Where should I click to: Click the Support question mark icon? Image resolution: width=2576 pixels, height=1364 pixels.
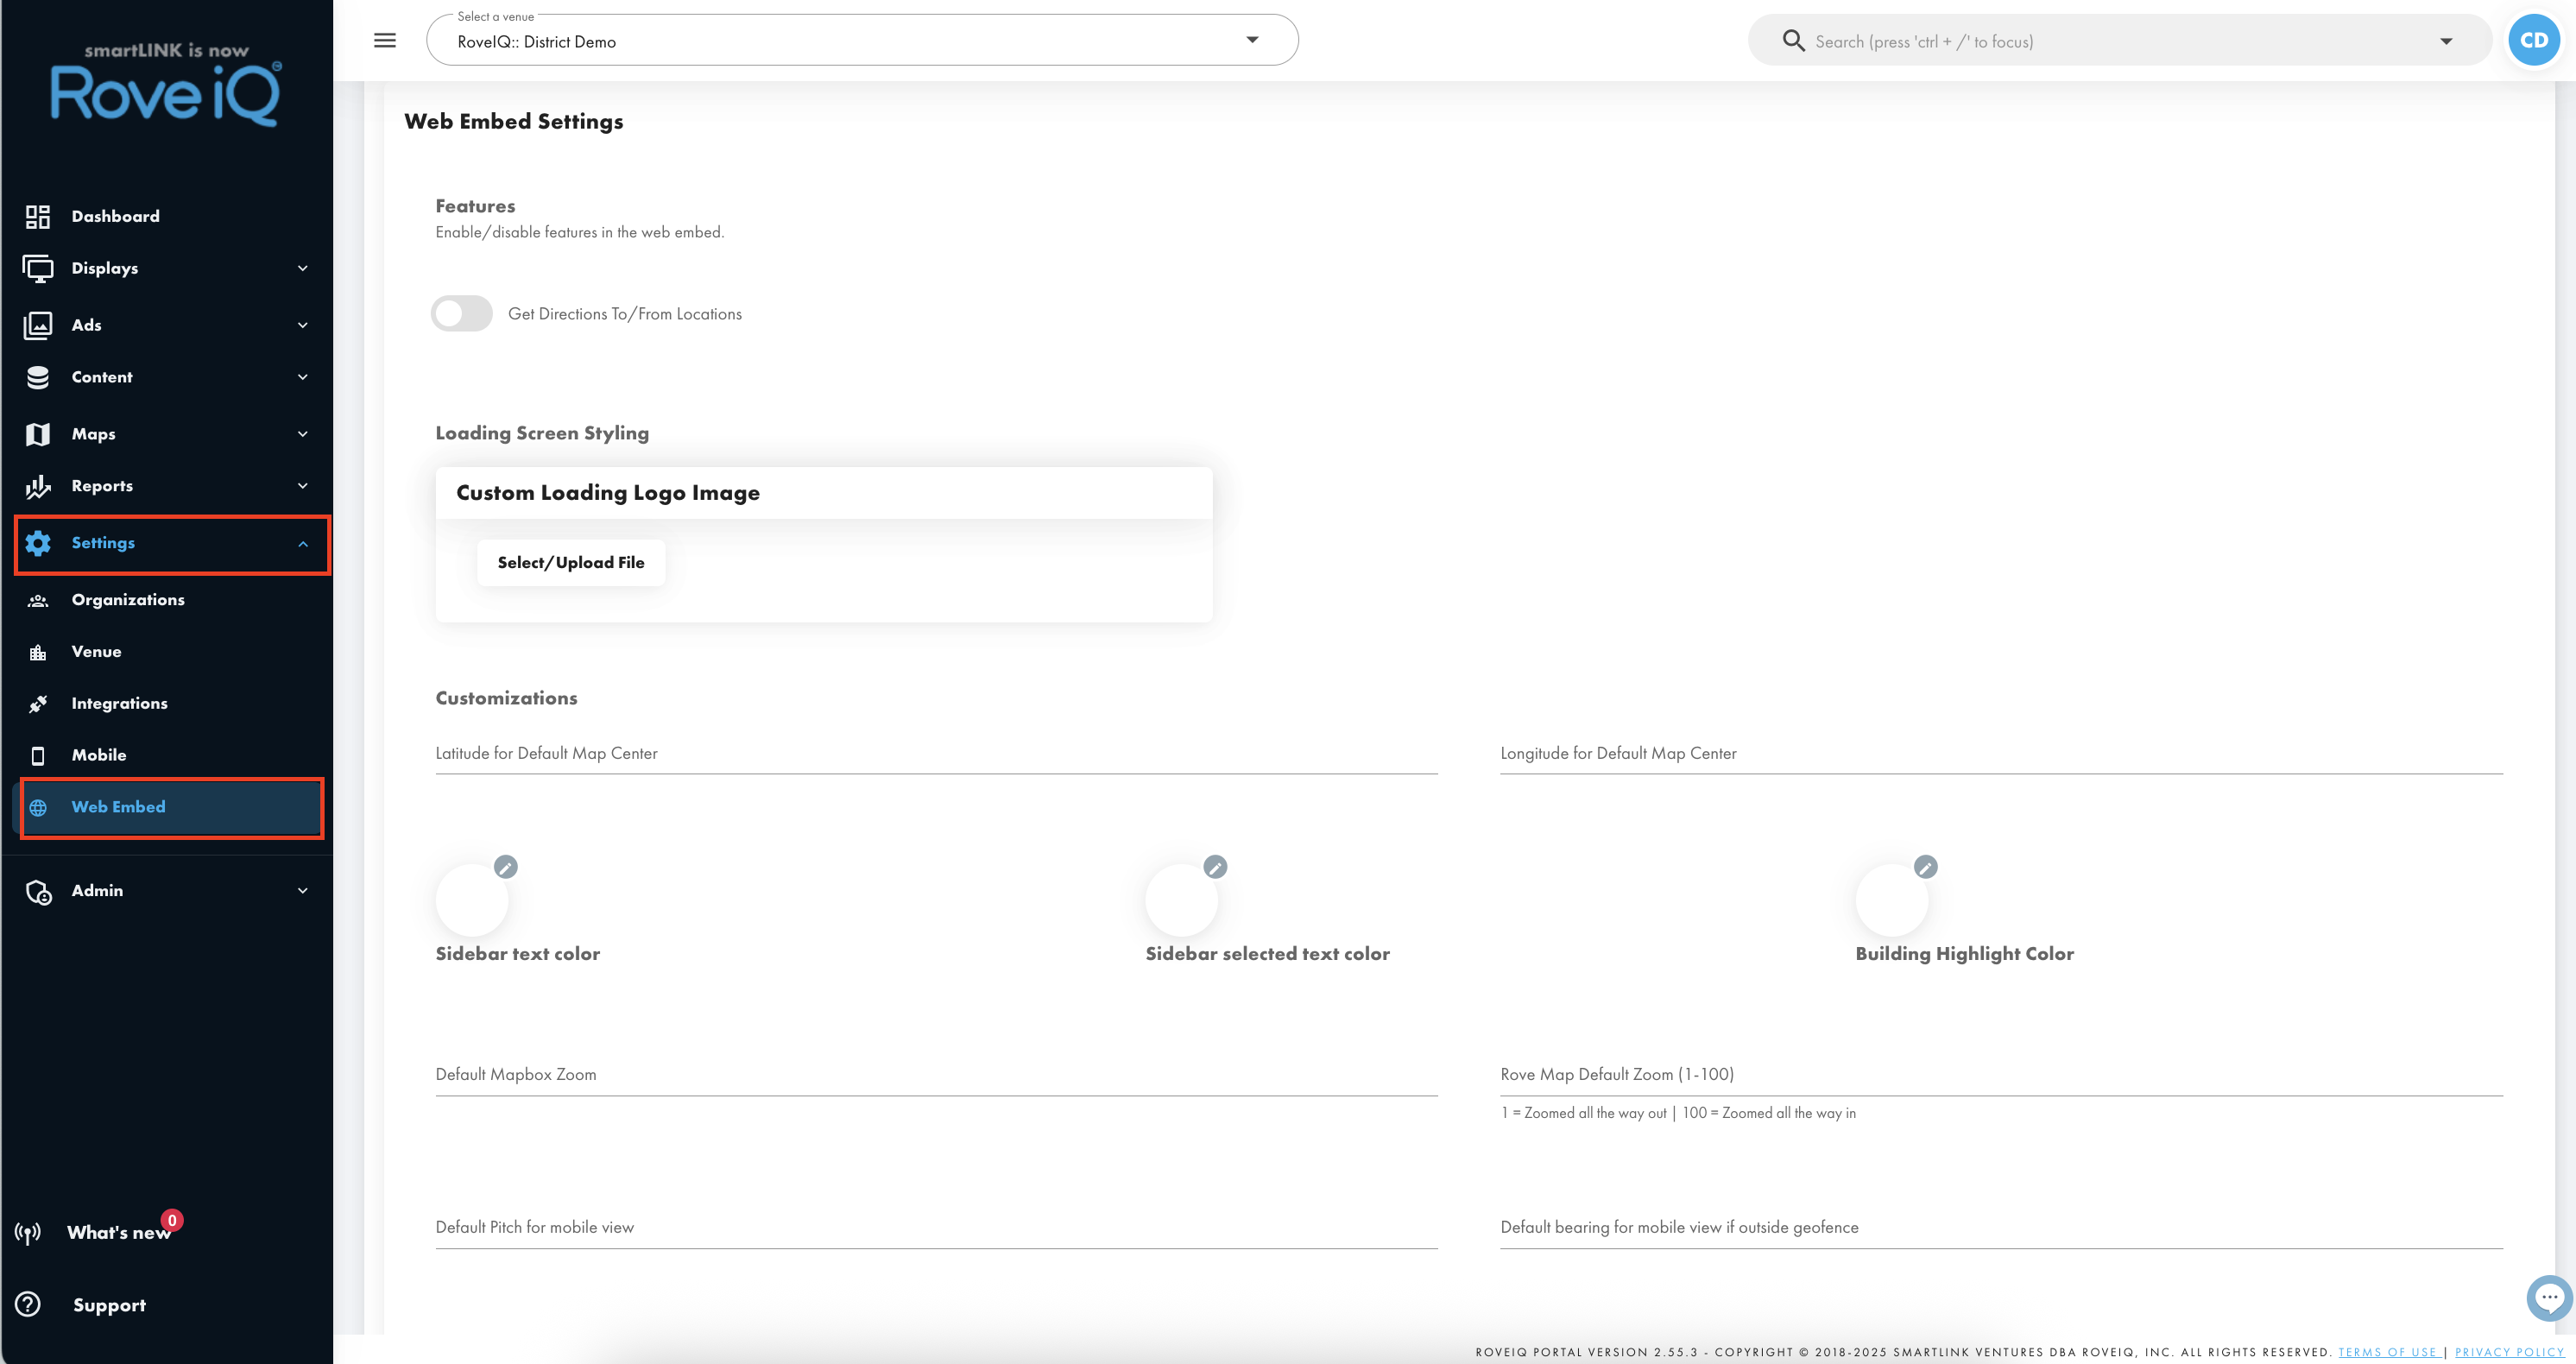coord(28,1304)
